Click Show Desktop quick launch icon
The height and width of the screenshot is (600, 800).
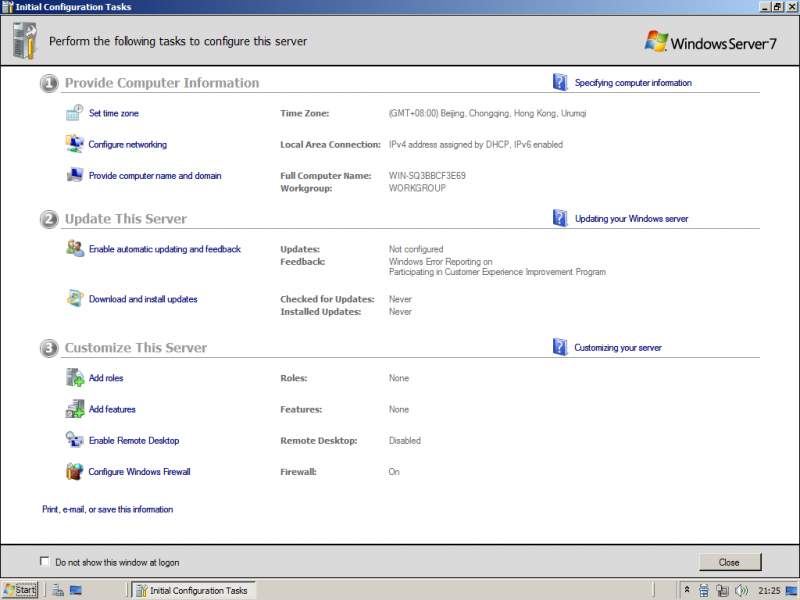tap(76, 590)
